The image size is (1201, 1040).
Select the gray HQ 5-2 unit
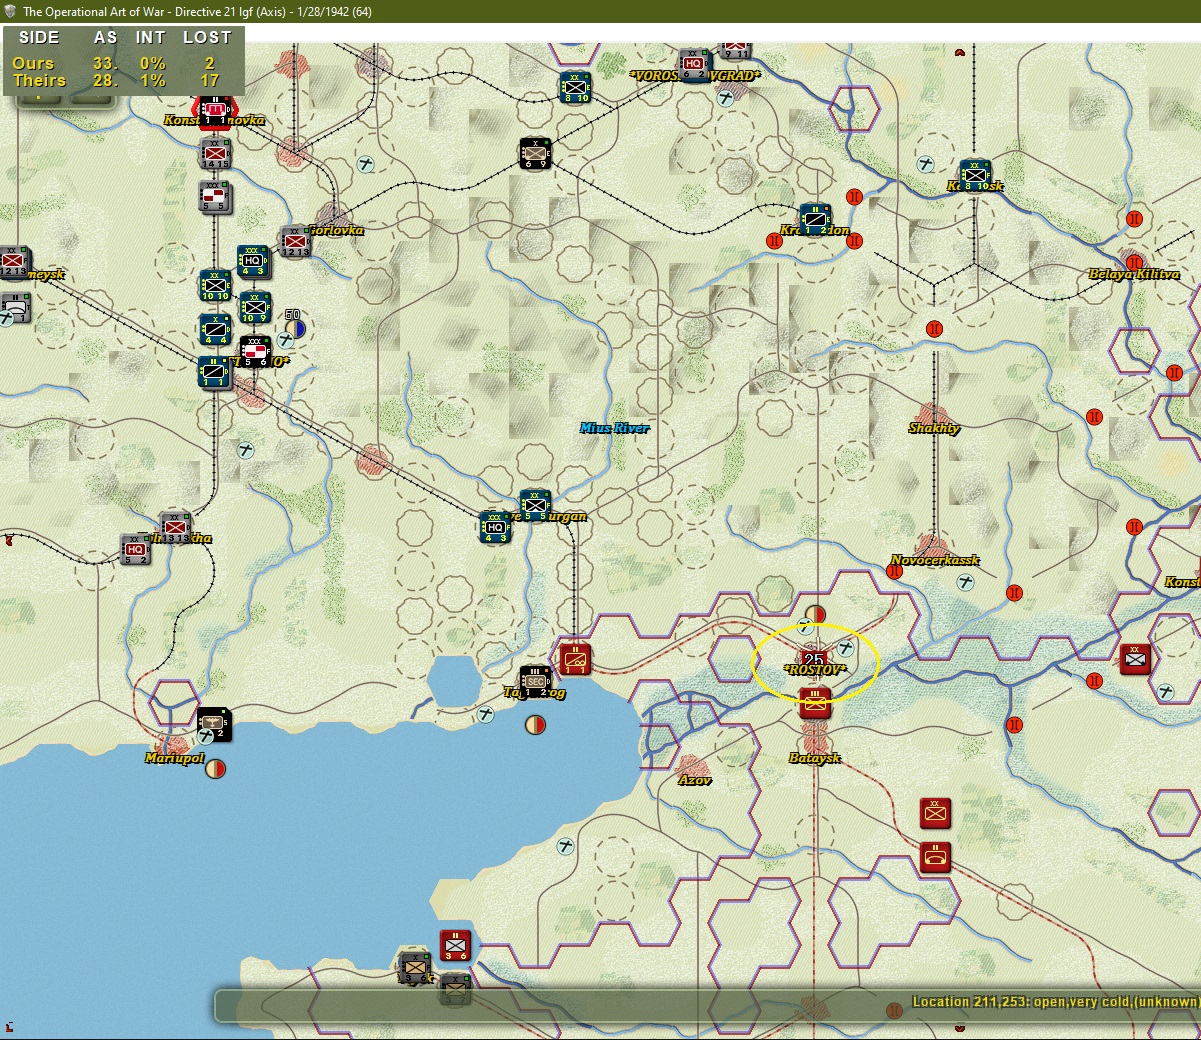click(x=135, y=549)
